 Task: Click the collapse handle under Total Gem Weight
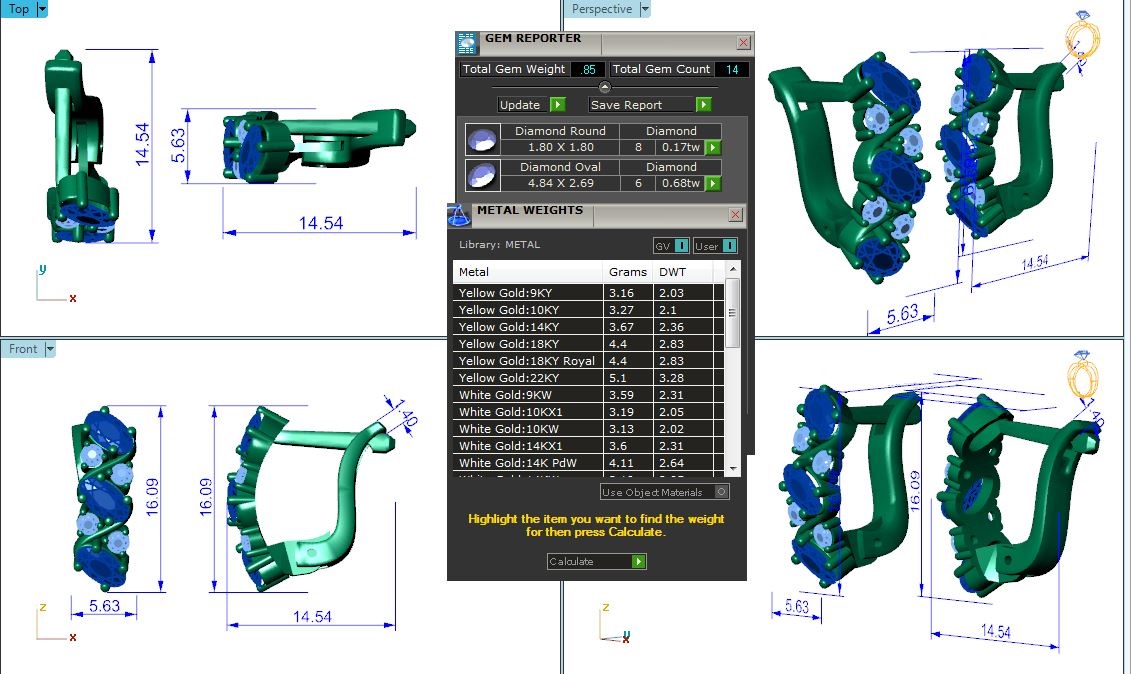click(604, 87)
